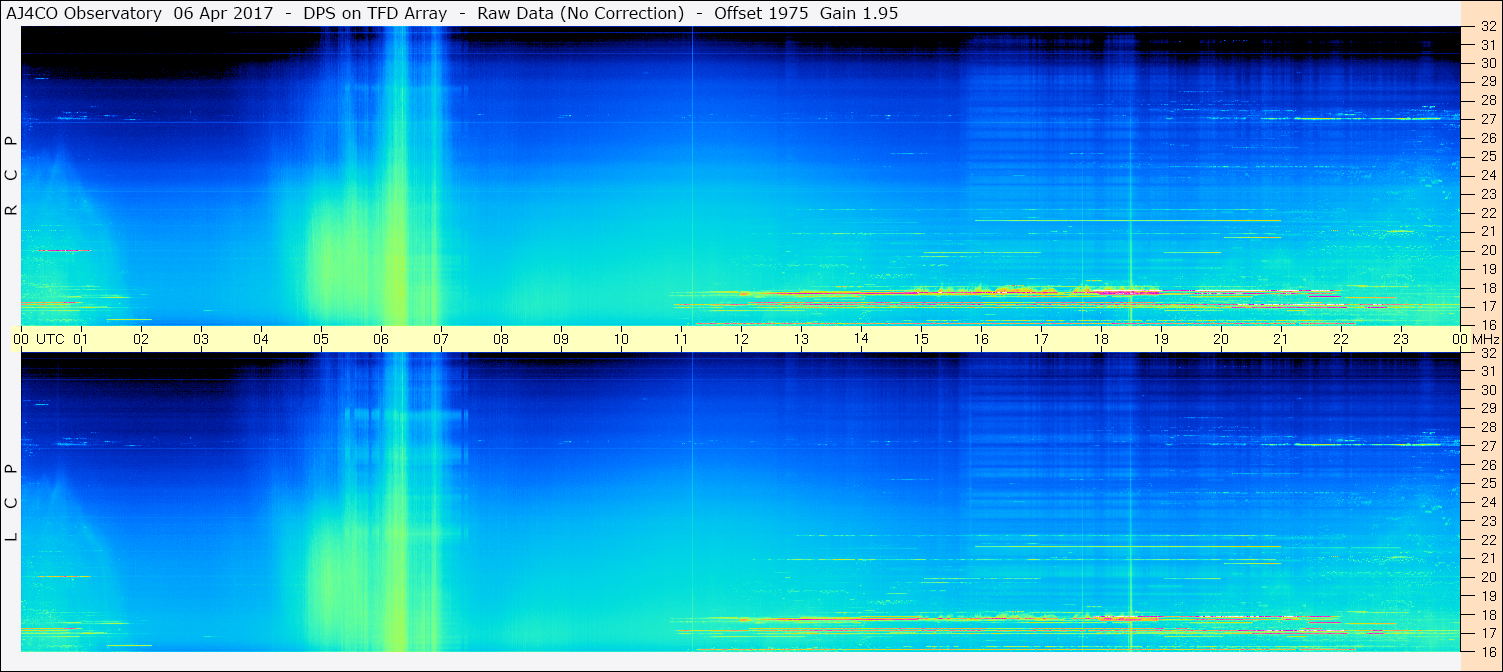Select the 21 hour mark on time axis
Screen dimensions: 1503x672
pos(1281,339)
